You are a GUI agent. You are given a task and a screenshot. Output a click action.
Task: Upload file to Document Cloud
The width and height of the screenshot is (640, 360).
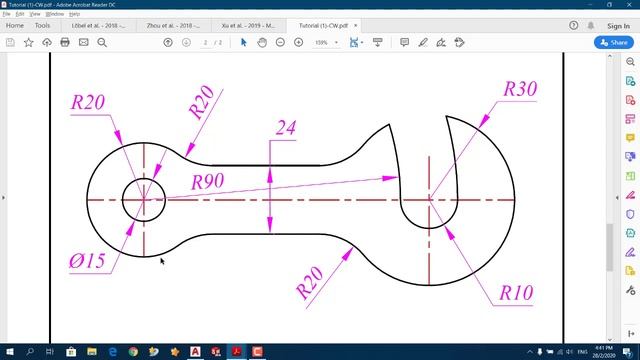(x=47, y=42)
